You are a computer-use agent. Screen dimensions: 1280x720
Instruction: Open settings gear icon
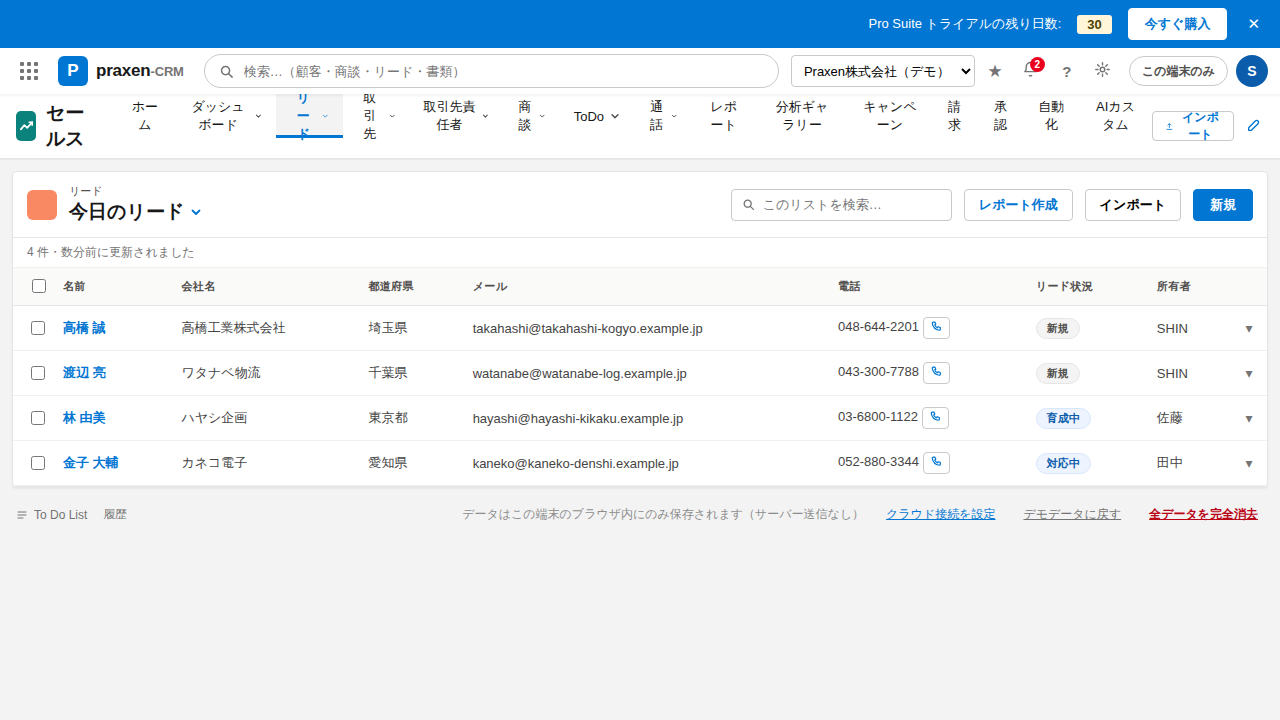pos(1102,70)
